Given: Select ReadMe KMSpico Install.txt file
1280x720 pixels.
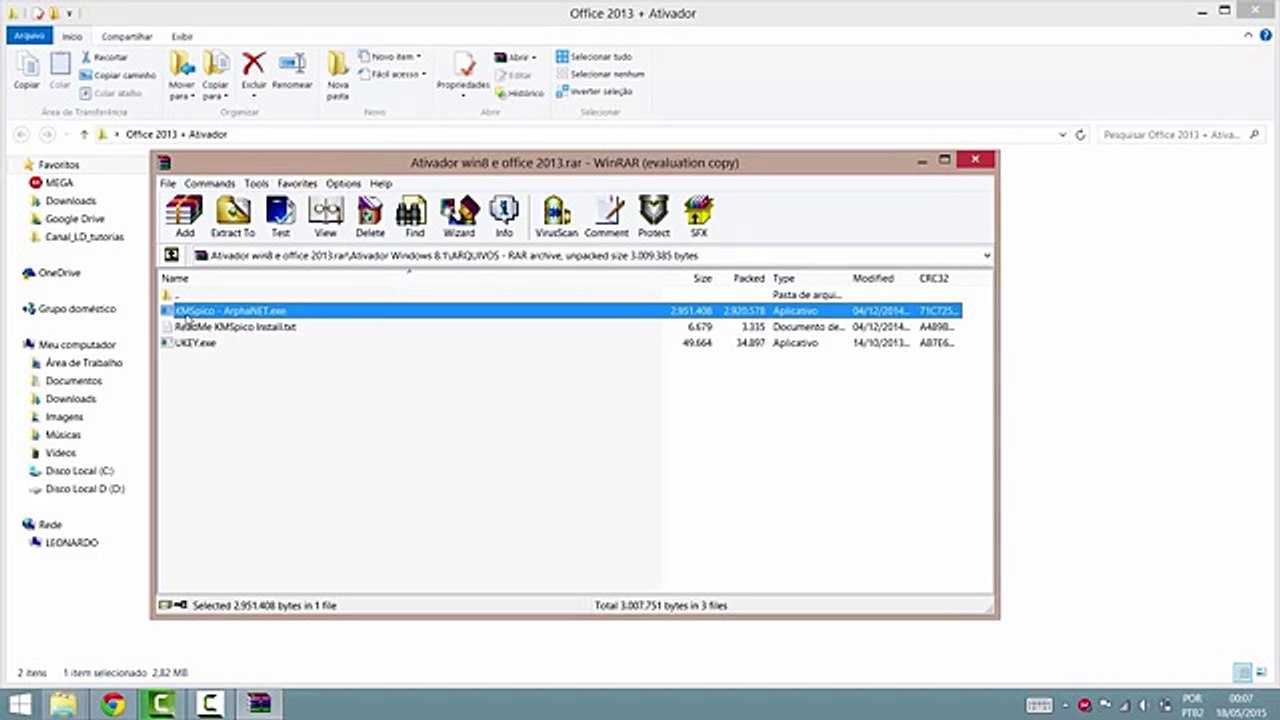Looking at the screenshot, I should coord(236,327).
